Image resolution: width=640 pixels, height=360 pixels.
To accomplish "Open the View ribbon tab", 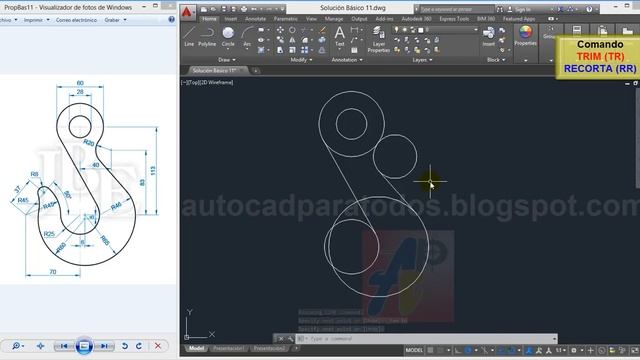I will pyautogui.click(x=311, y=19).
